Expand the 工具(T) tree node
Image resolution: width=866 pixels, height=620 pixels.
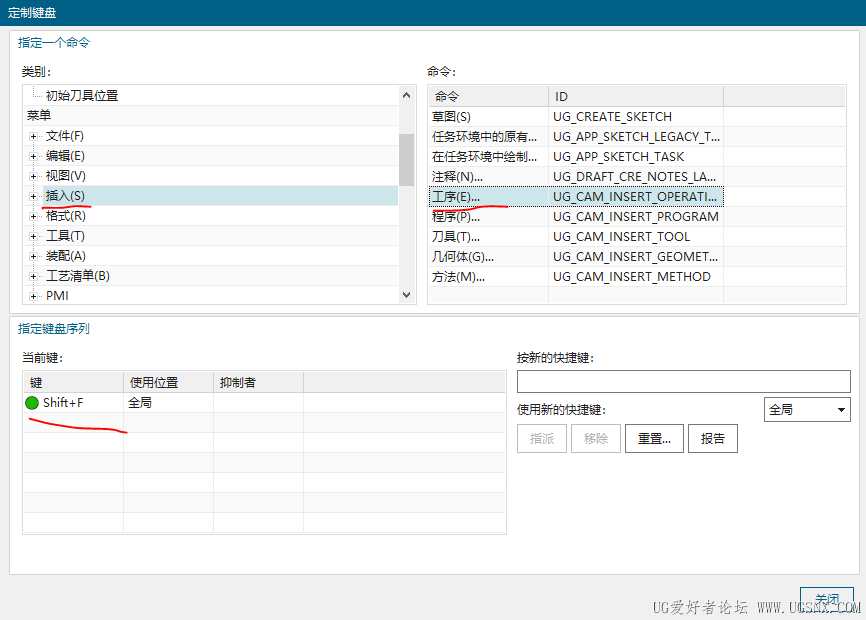(x=33, y=236)
